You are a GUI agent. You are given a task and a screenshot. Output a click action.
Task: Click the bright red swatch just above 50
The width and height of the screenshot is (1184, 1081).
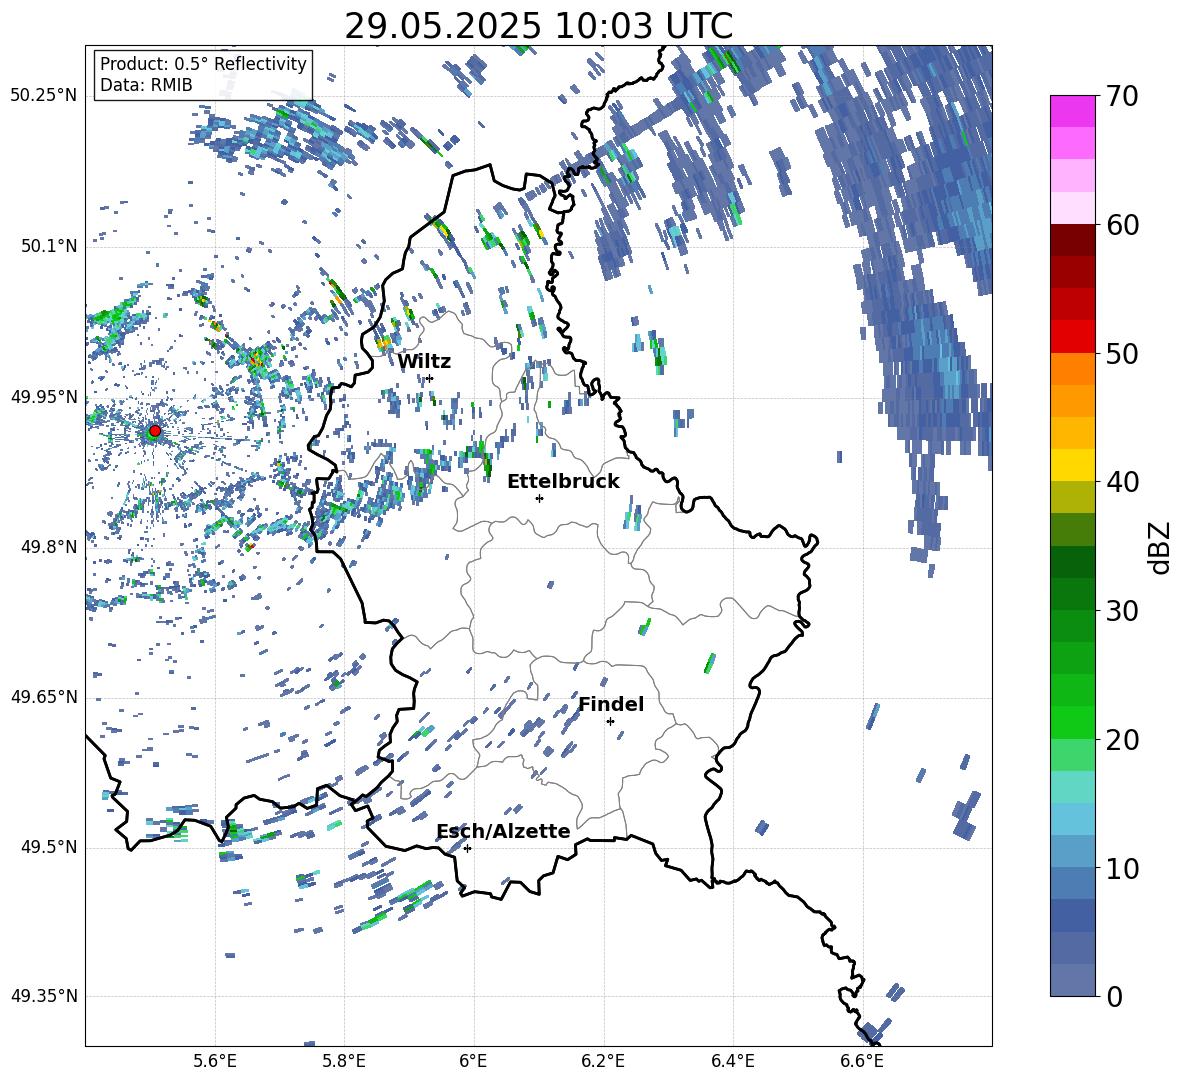tap(1072, 337)
